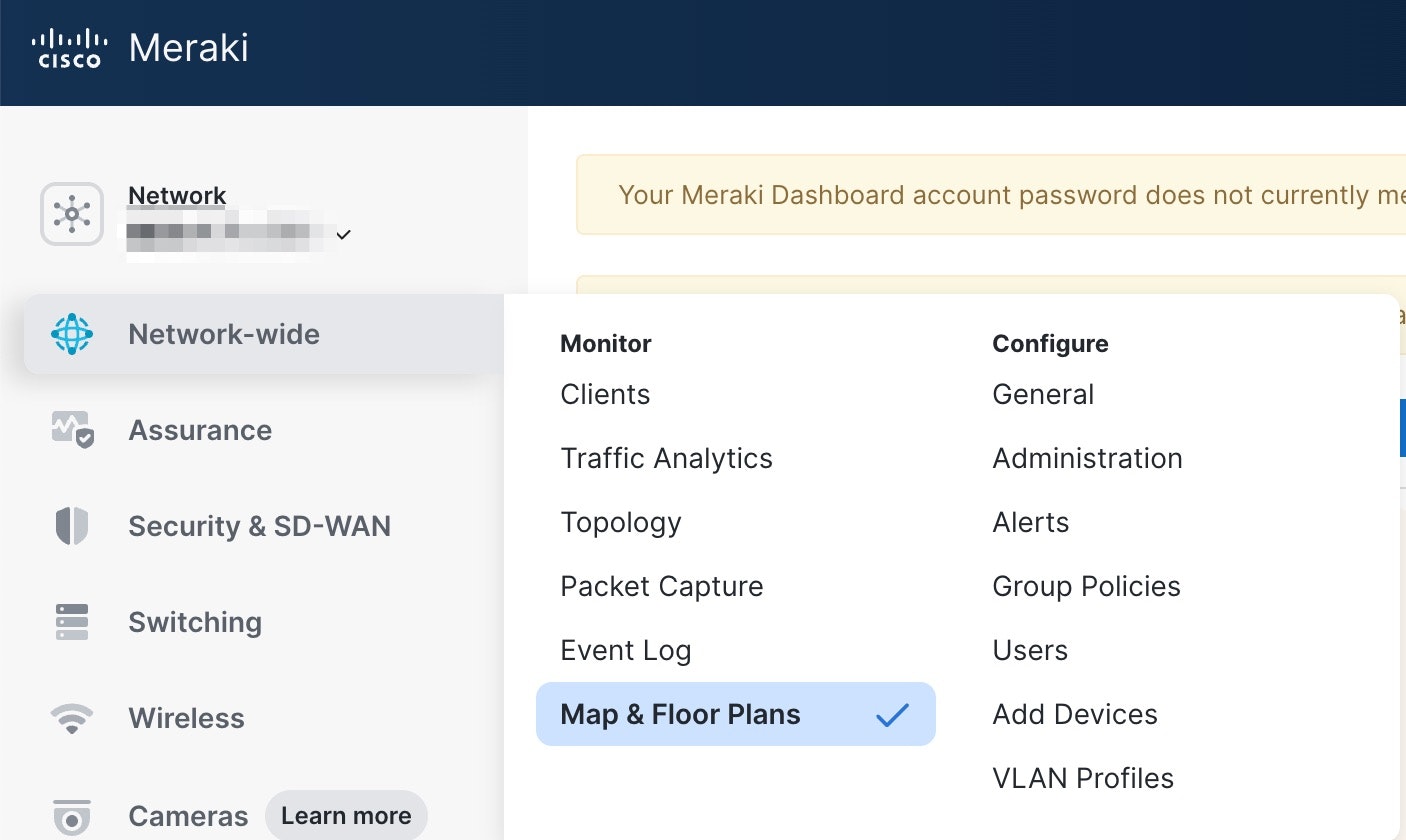Click the checkmark beside Map & Floor Plans
Screen dimensions: 1406x840
(892, 714)
